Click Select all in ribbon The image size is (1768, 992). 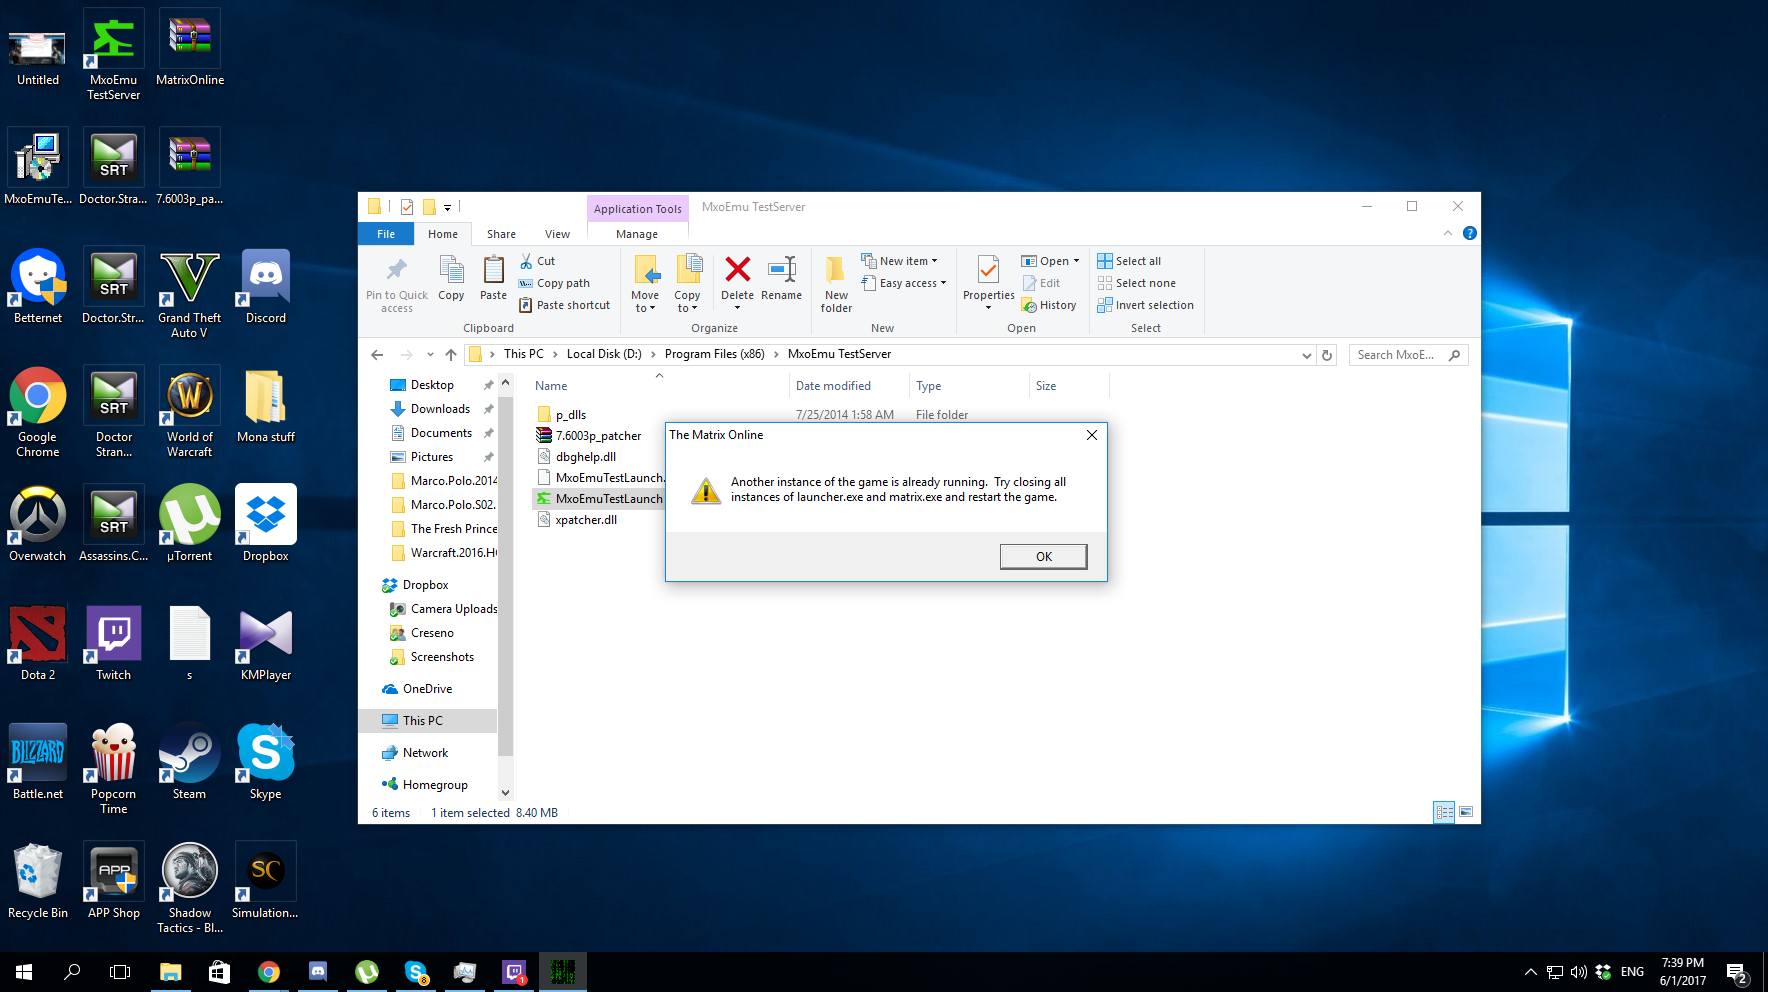[1129, 261]
